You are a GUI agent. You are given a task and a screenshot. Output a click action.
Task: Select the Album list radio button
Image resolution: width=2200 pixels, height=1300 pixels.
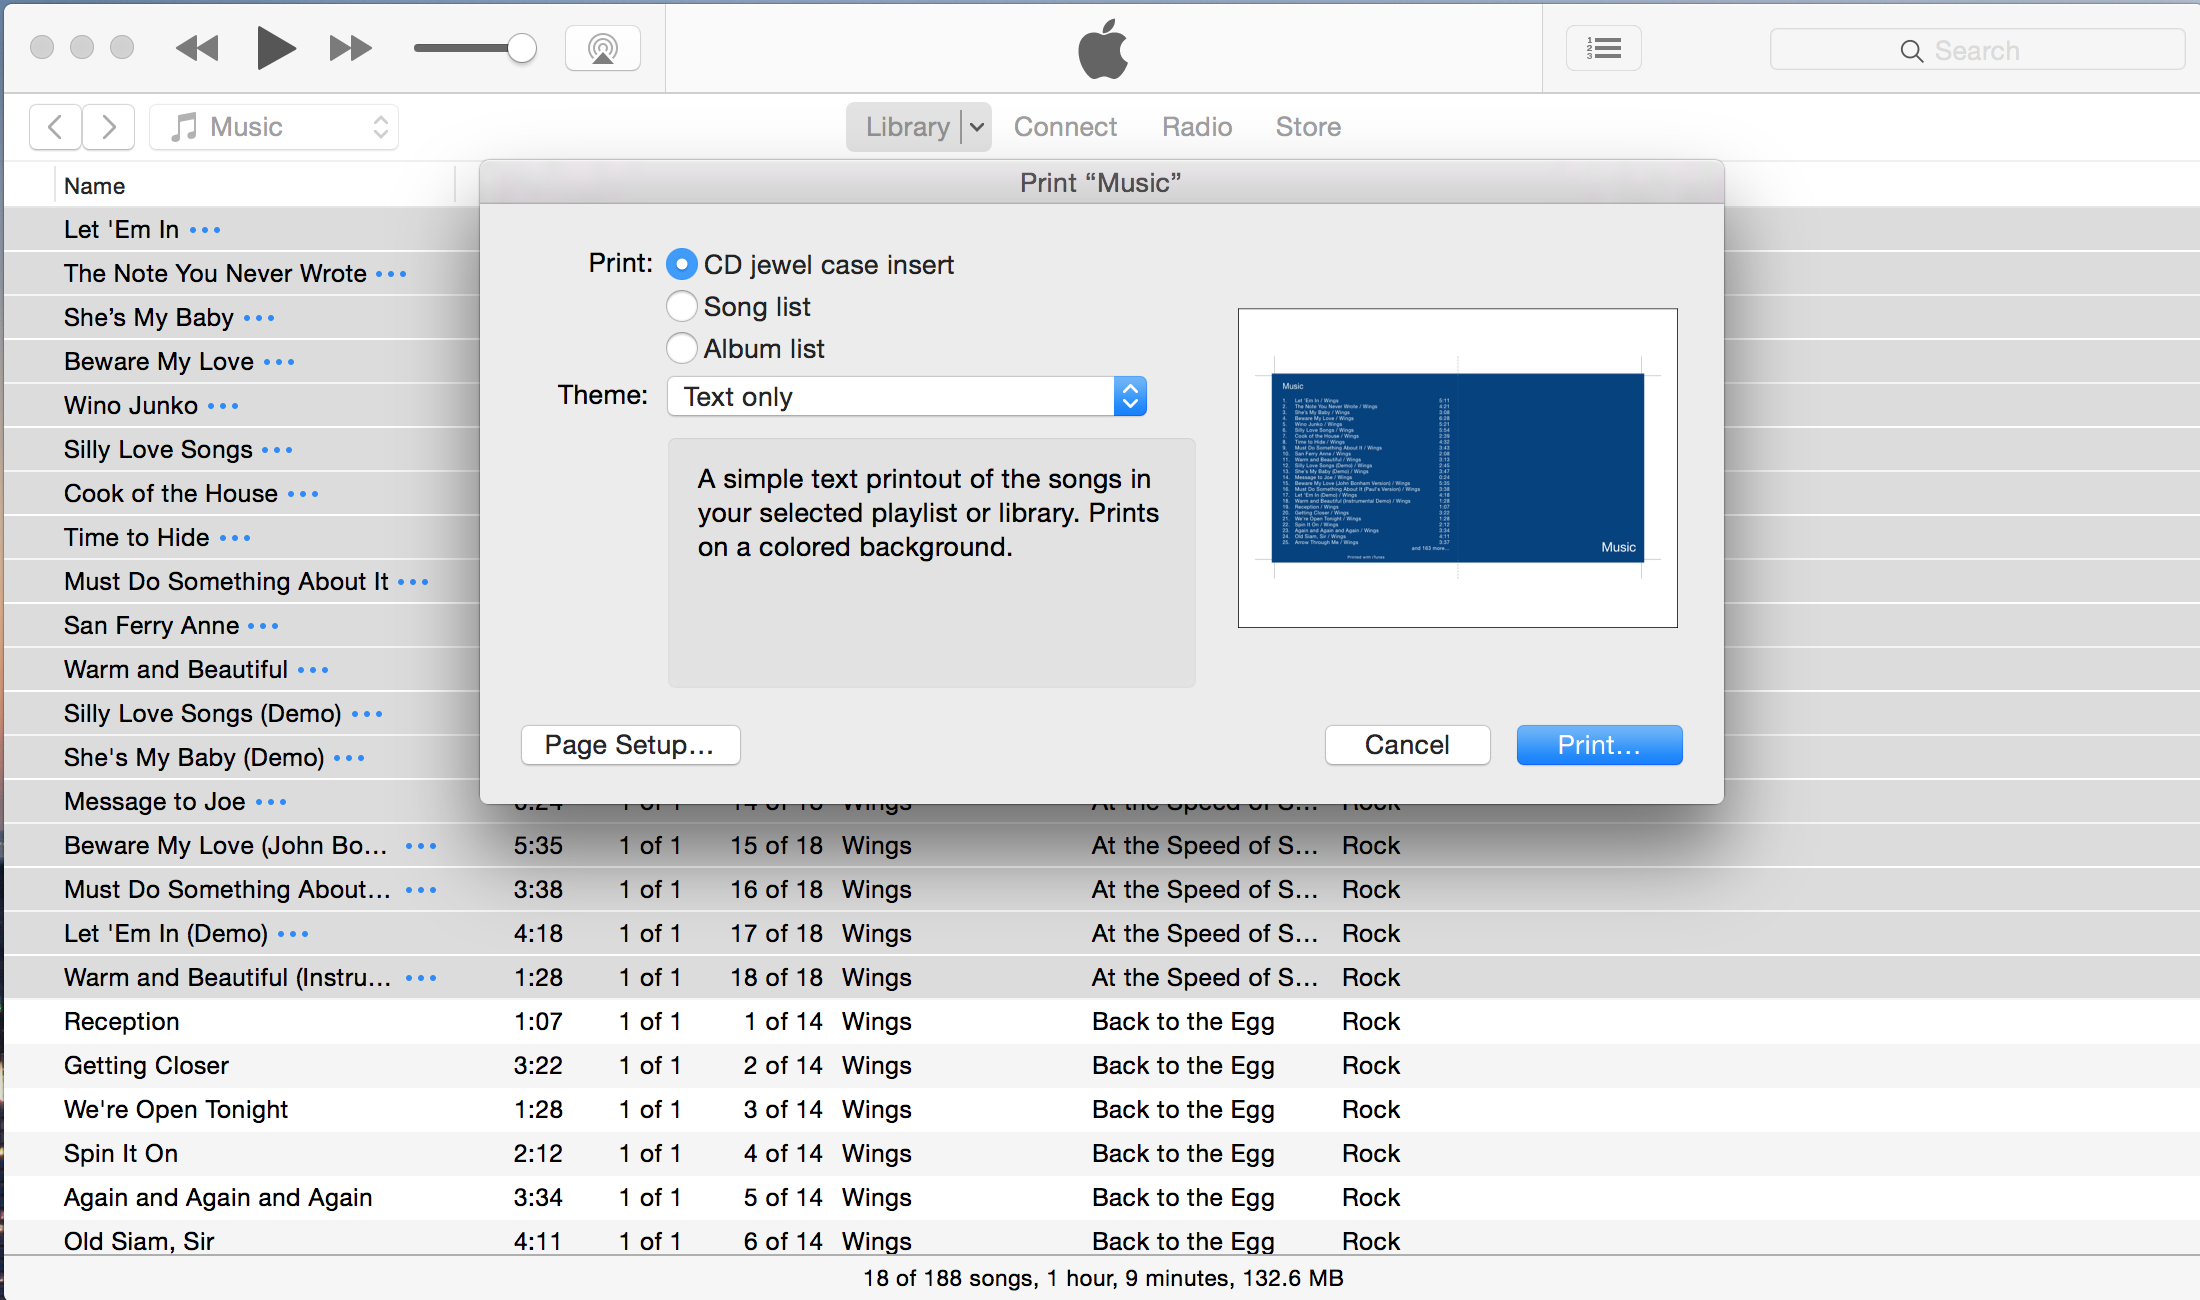(682, 348)
